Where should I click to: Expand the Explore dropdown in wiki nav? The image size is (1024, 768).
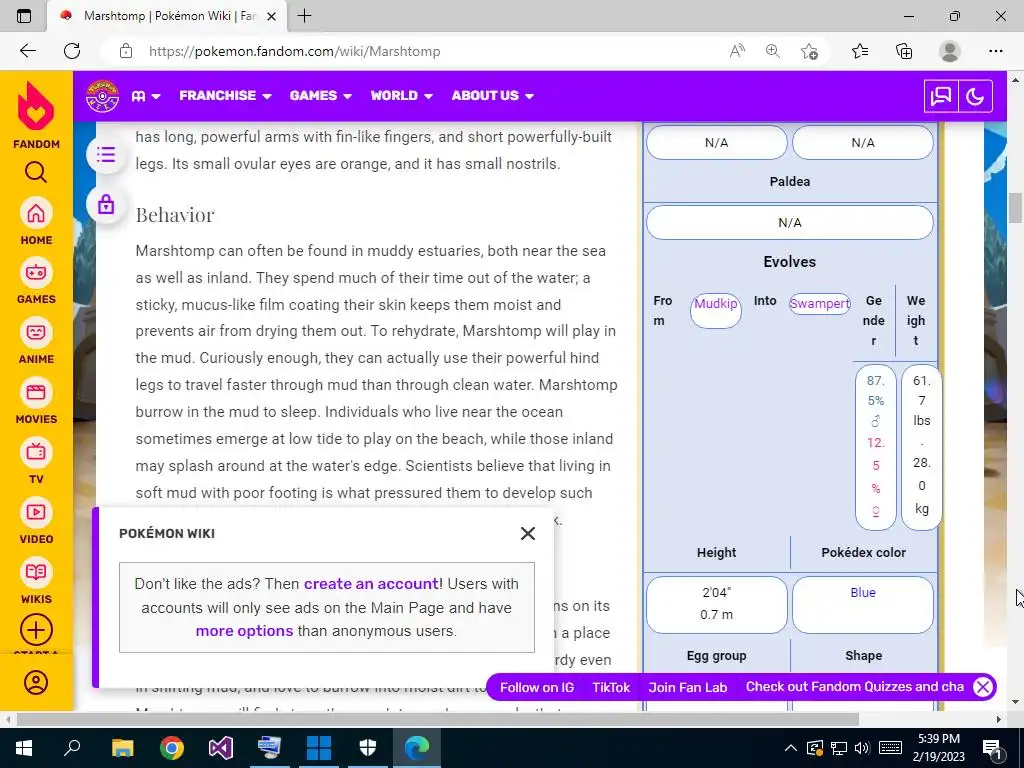point(146,96)
